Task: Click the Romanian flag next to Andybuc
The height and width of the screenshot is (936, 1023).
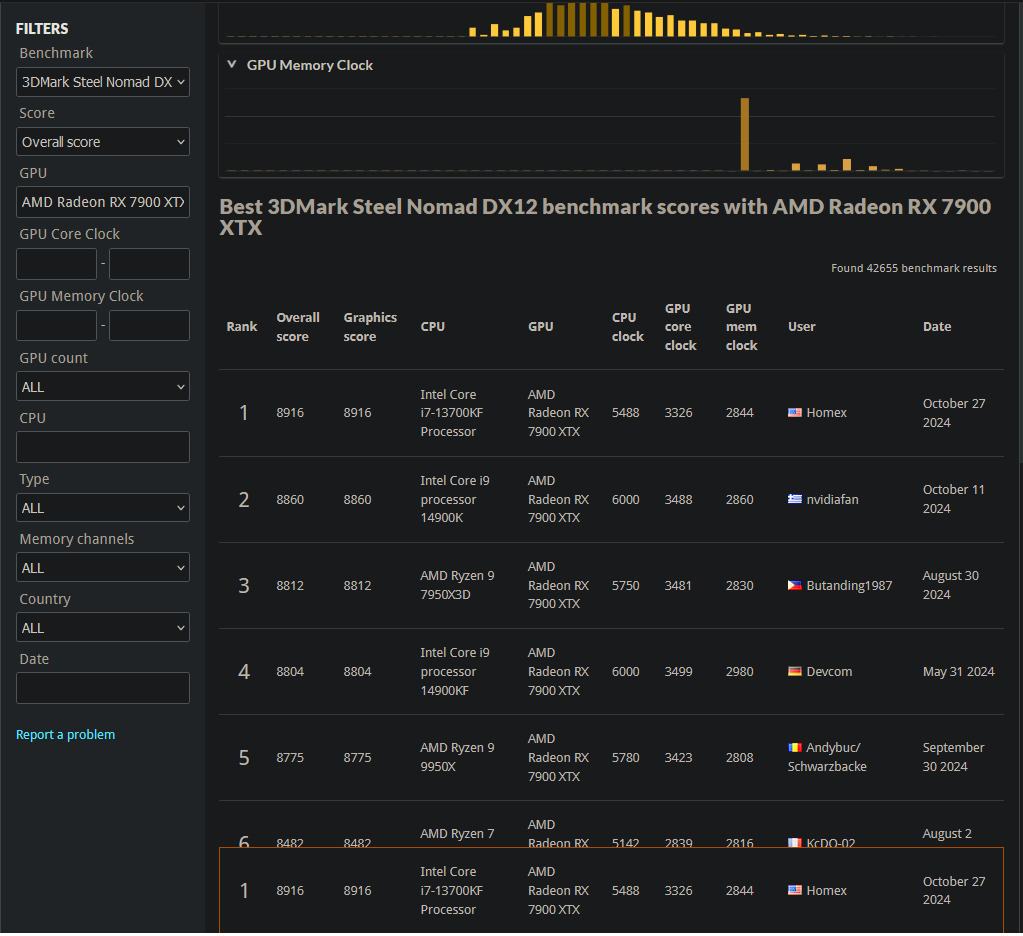Action: click(795, 747)
